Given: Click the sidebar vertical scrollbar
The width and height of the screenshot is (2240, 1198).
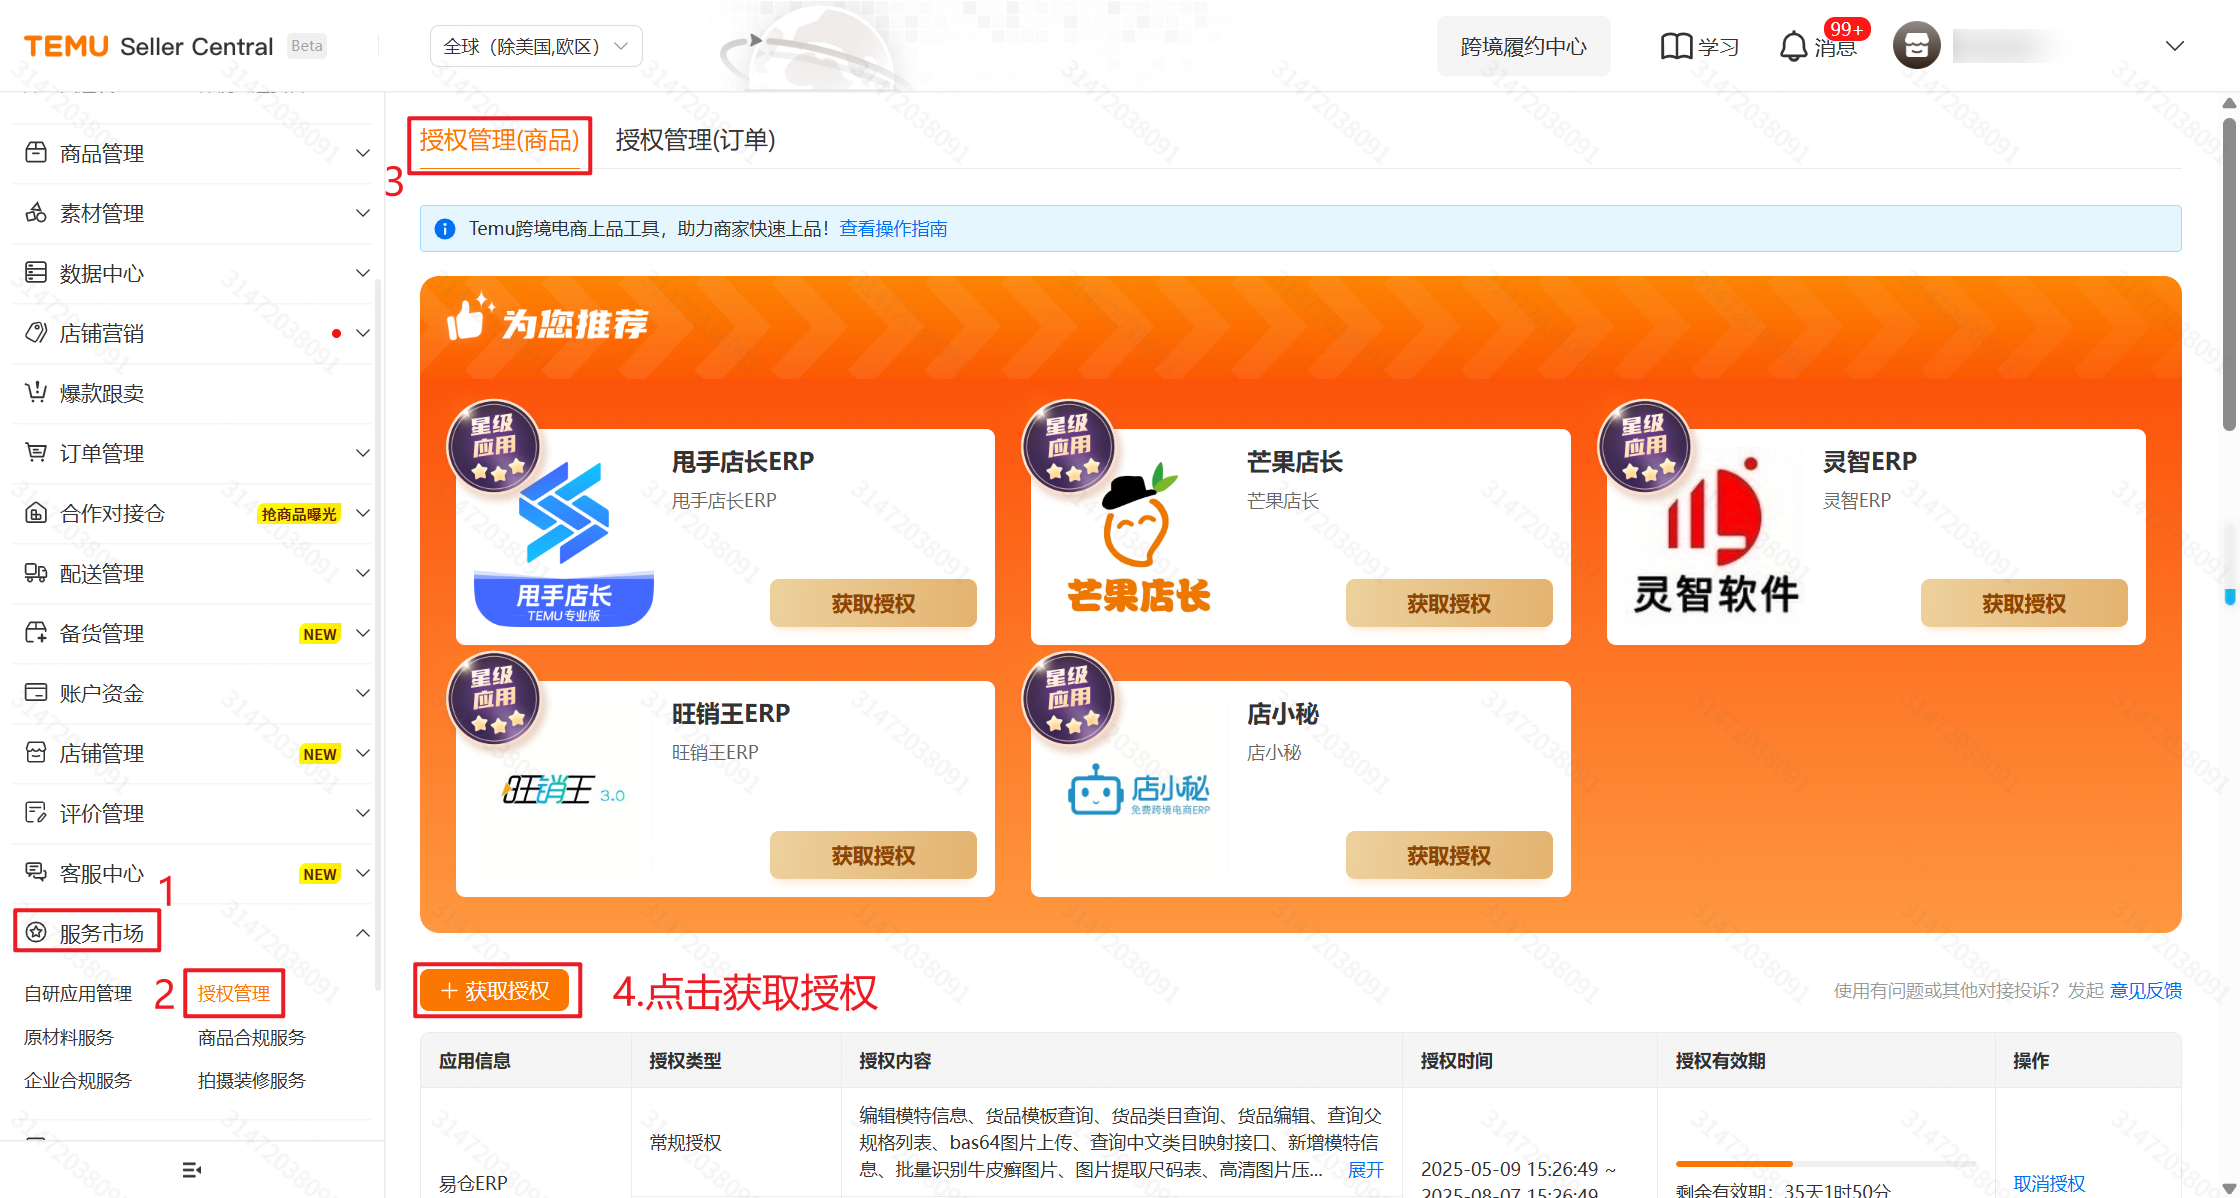Looking at the screenshot, I should click(378, 635).
